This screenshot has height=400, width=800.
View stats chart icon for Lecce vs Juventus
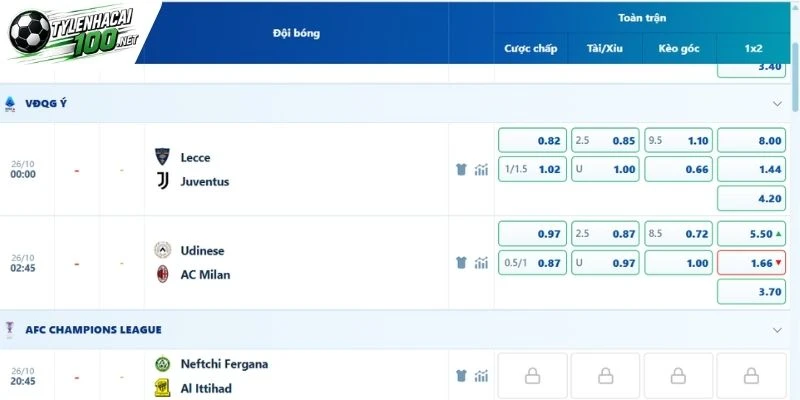(481, 169)
